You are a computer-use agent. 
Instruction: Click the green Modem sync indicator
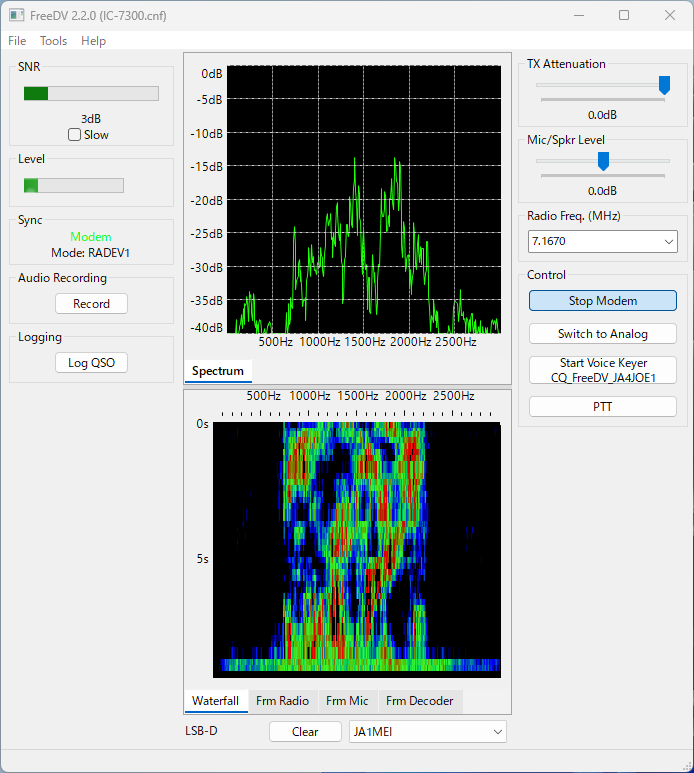tap(91, 237)
